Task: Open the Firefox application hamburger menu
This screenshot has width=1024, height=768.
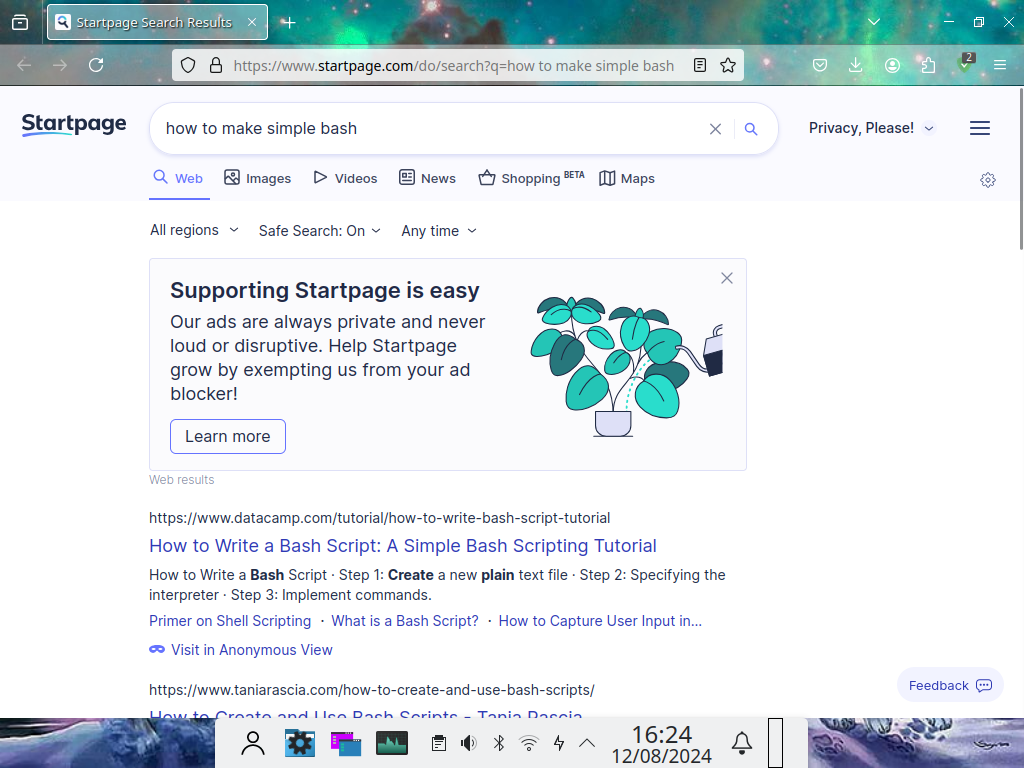Action: 1000,65
